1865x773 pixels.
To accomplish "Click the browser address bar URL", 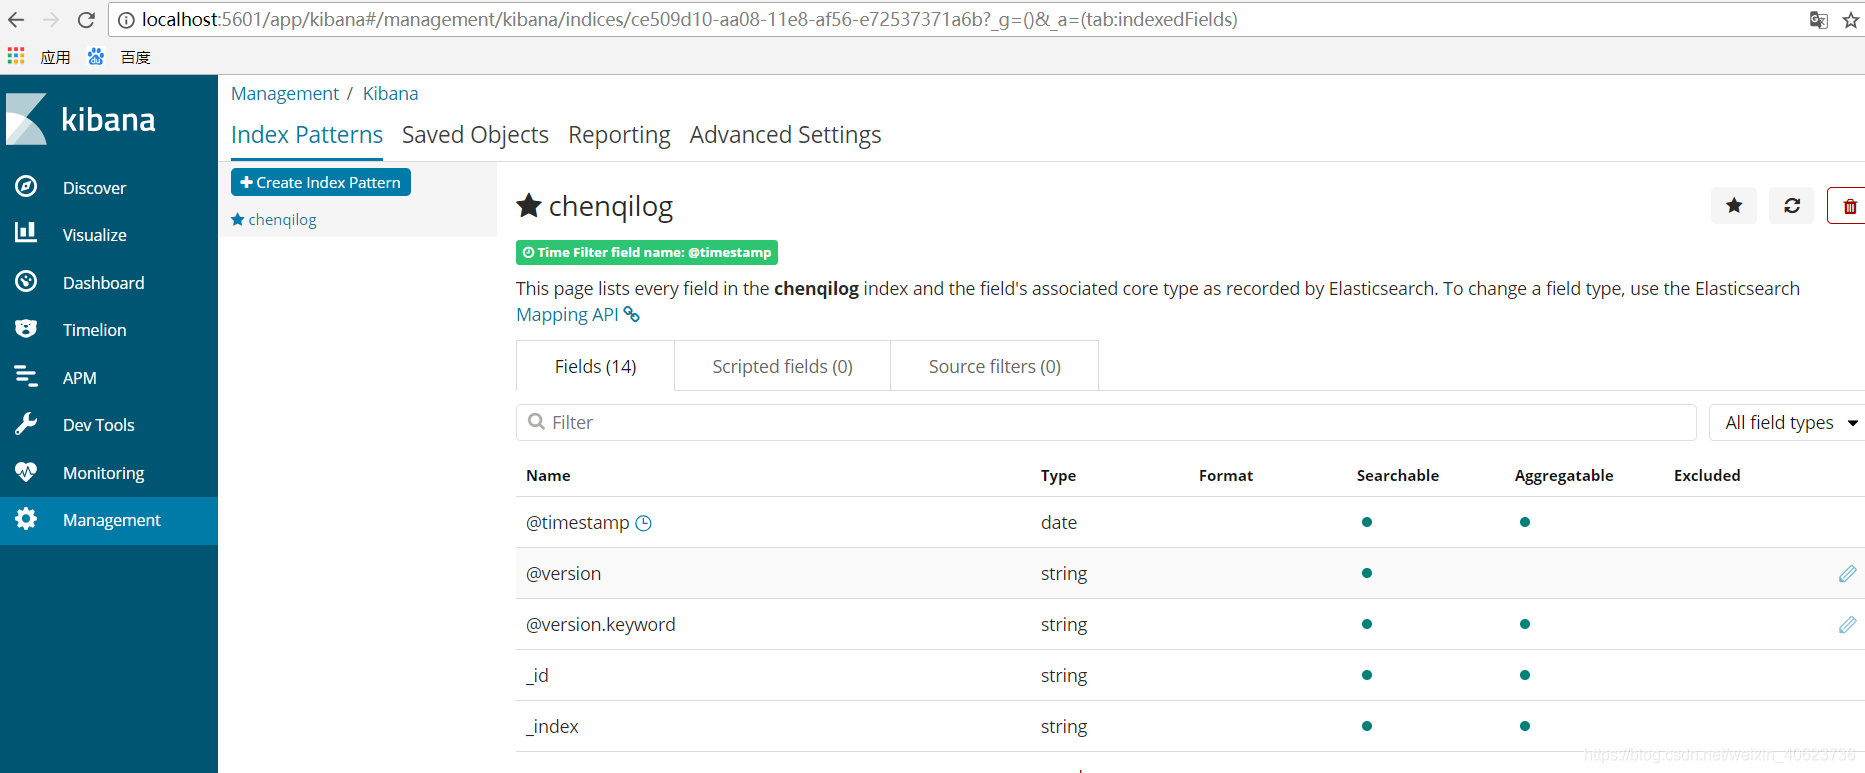I will 689,20.
